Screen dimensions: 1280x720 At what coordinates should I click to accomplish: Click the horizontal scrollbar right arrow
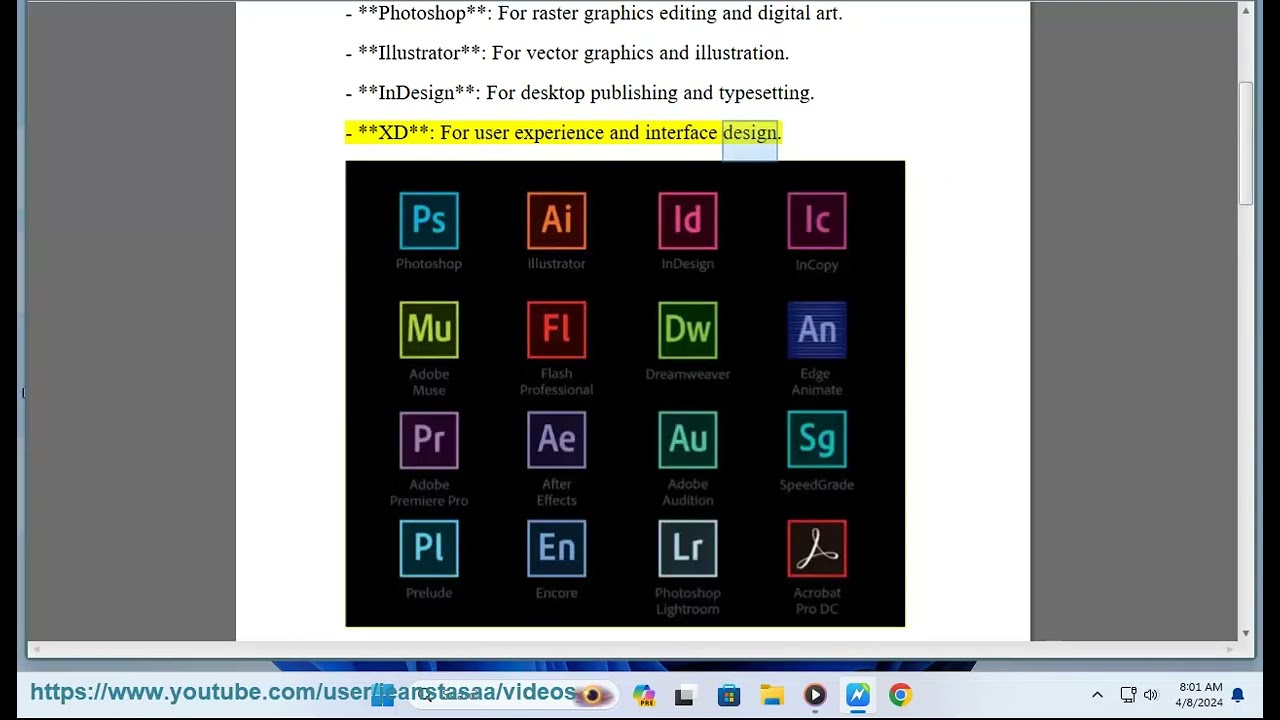pos(1230,649)
